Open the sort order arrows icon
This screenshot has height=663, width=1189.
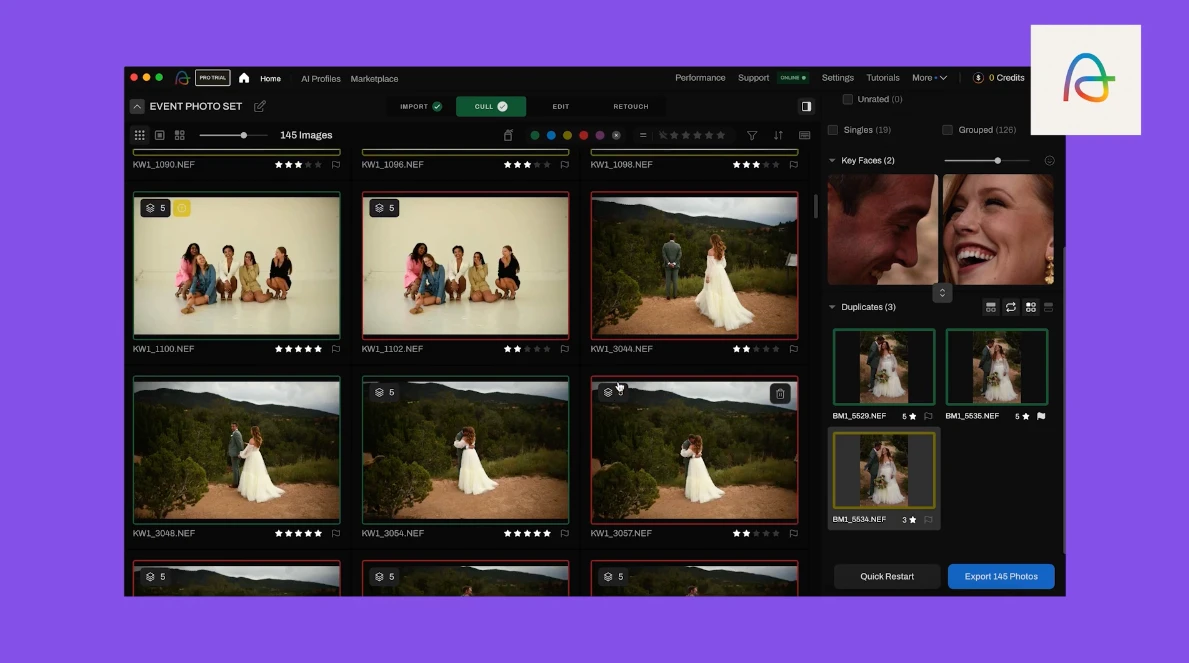click(778, 136)
